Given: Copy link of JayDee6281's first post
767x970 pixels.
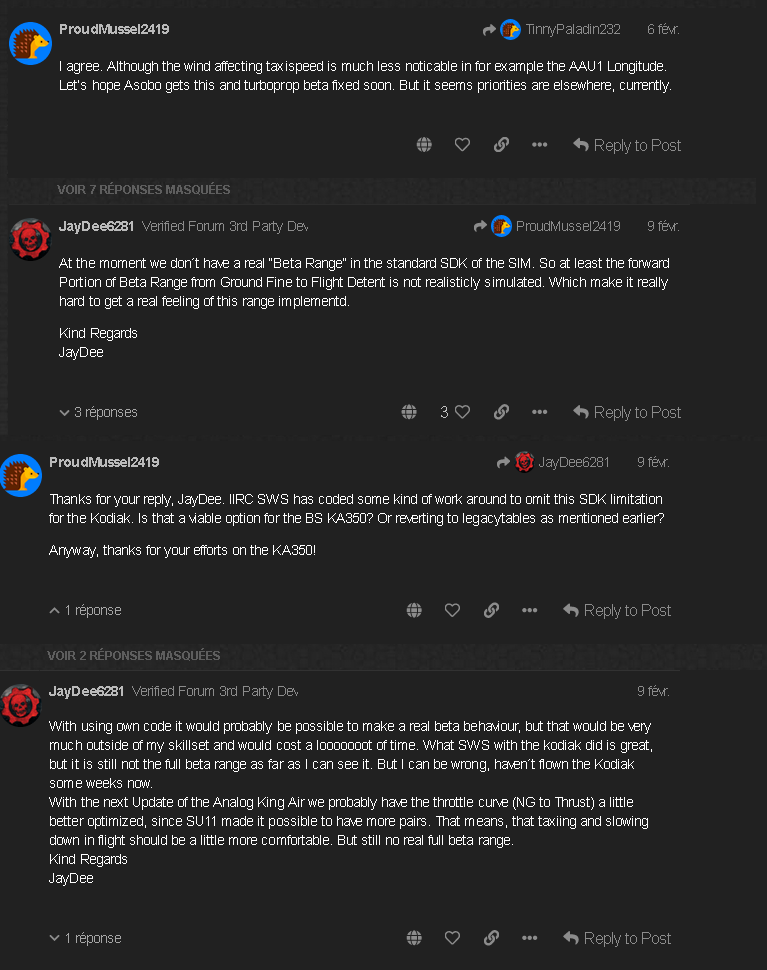Looking at the screenshot, I should (x=501, y=412).
